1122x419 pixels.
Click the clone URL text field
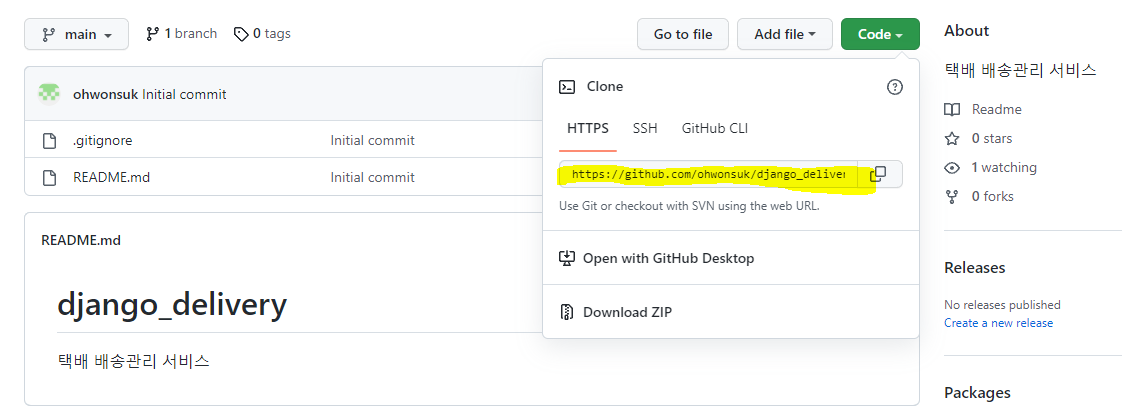coord(708,174)
